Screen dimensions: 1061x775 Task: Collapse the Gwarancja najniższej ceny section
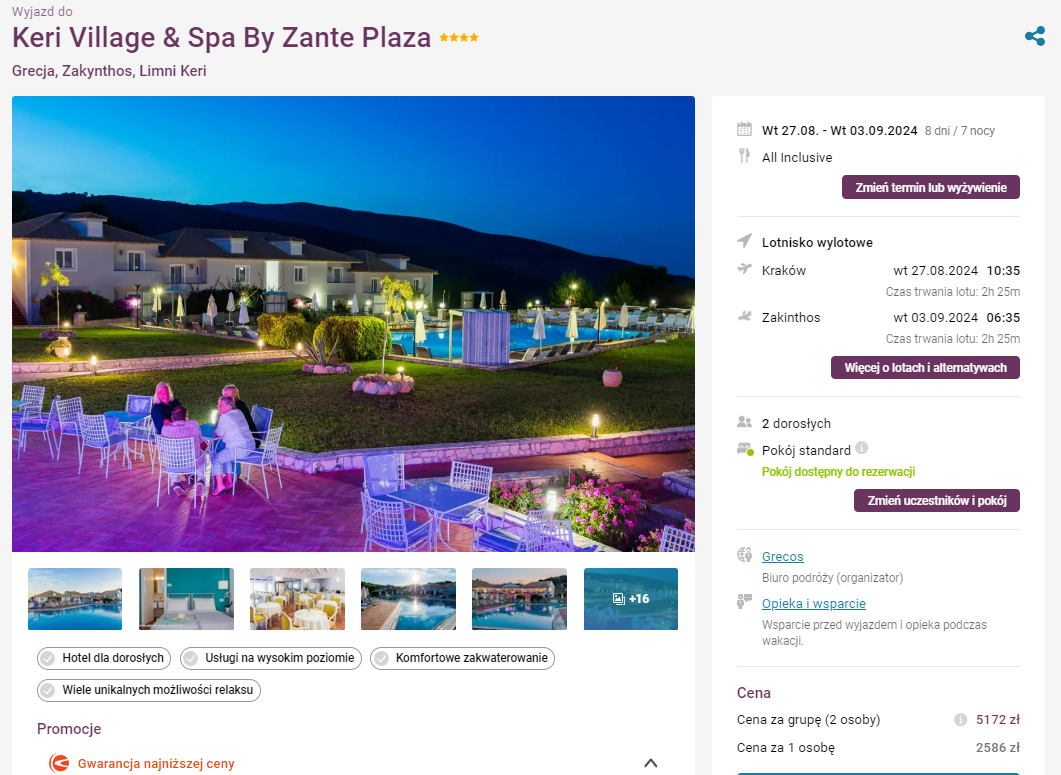651,763
